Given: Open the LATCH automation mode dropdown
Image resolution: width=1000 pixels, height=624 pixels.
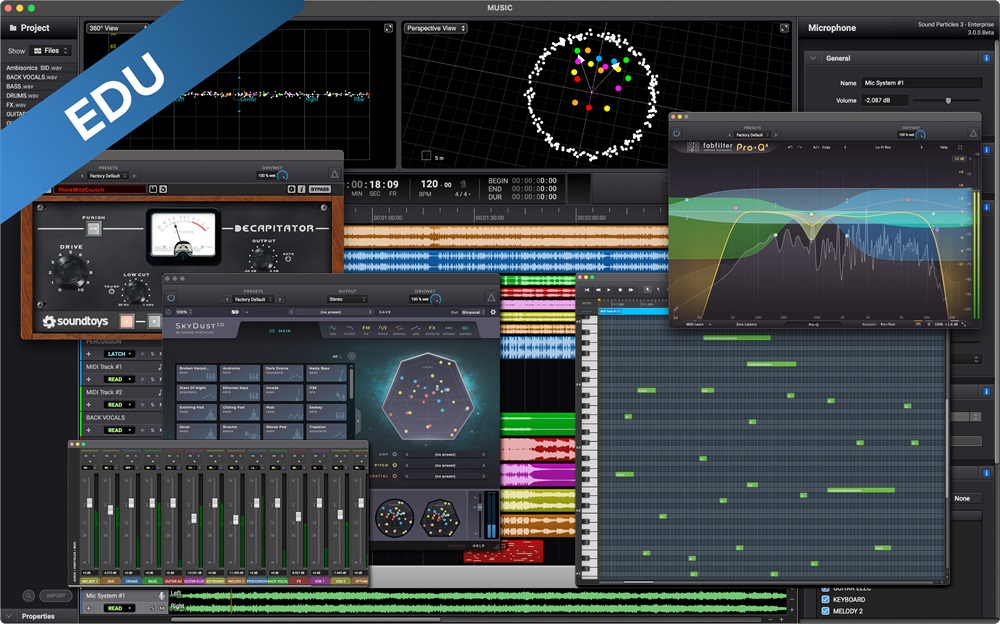Looking at the screenshot, I should tap(119, 353).
